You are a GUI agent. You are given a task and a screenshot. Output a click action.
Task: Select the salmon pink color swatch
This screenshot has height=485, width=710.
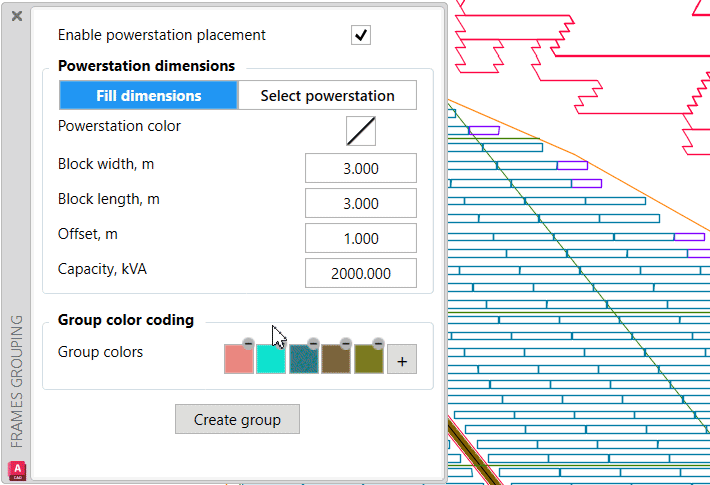point(238,360)
